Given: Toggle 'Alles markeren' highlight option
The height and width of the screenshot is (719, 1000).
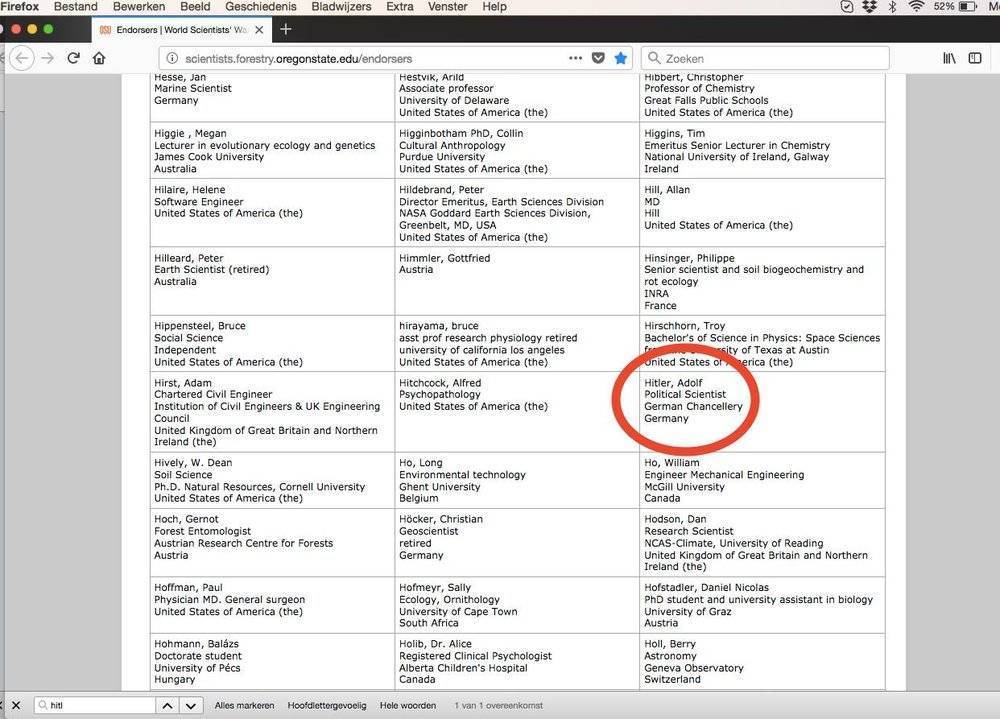Looking at the screenshot, I should pos(244,705).
